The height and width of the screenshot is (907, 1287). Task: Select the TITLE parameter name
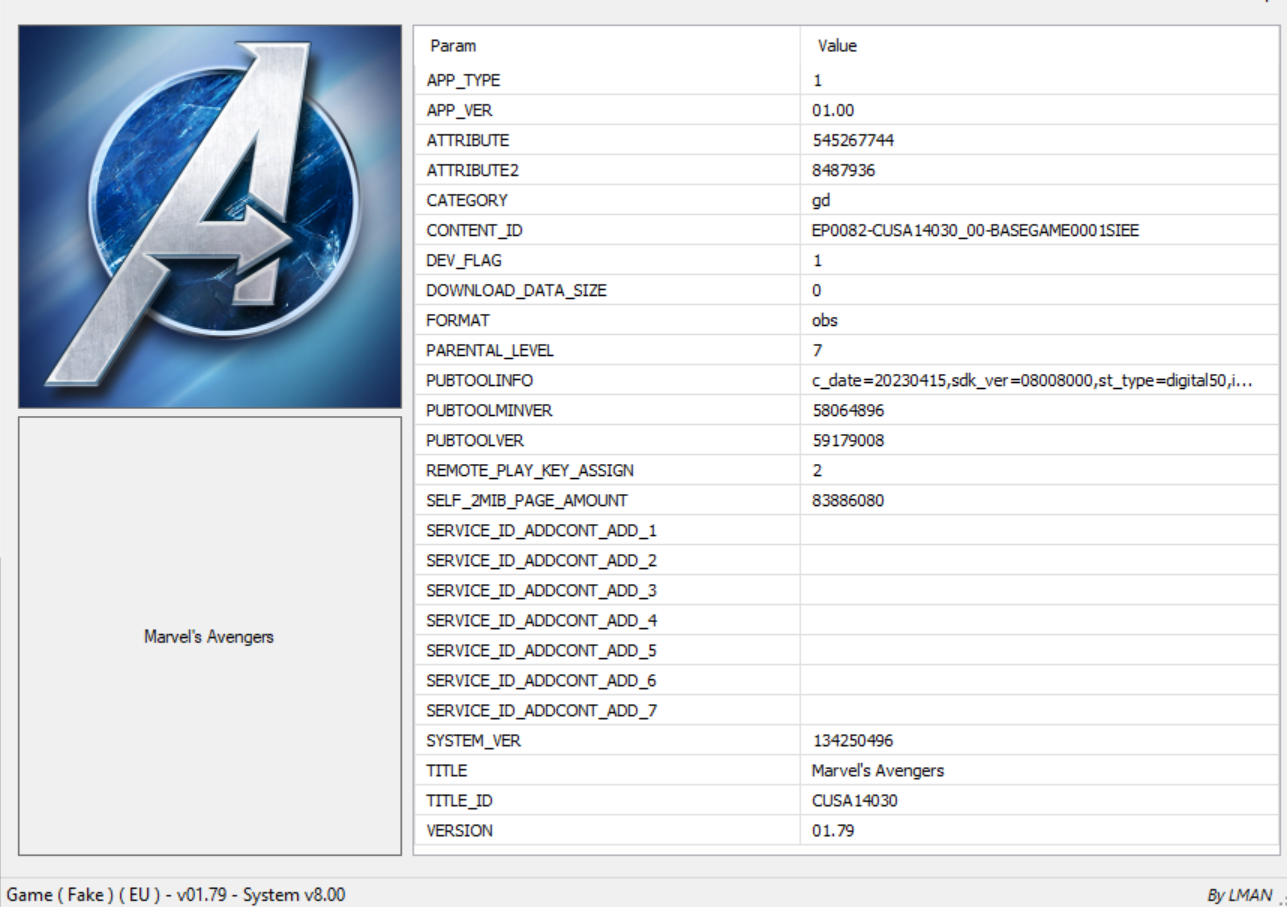click(446, 771)
